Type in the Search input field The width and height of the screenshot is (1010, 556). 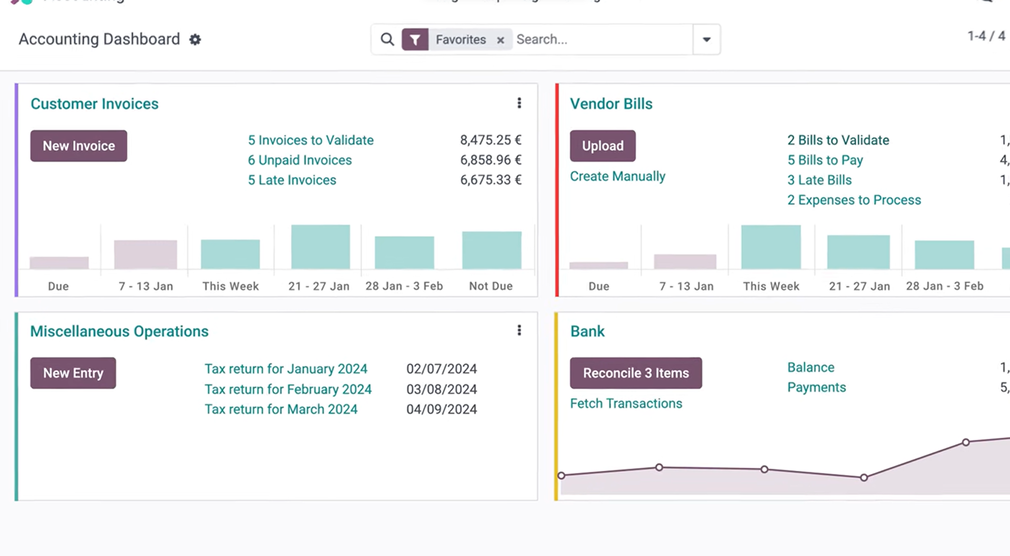(x=600, y=40)
